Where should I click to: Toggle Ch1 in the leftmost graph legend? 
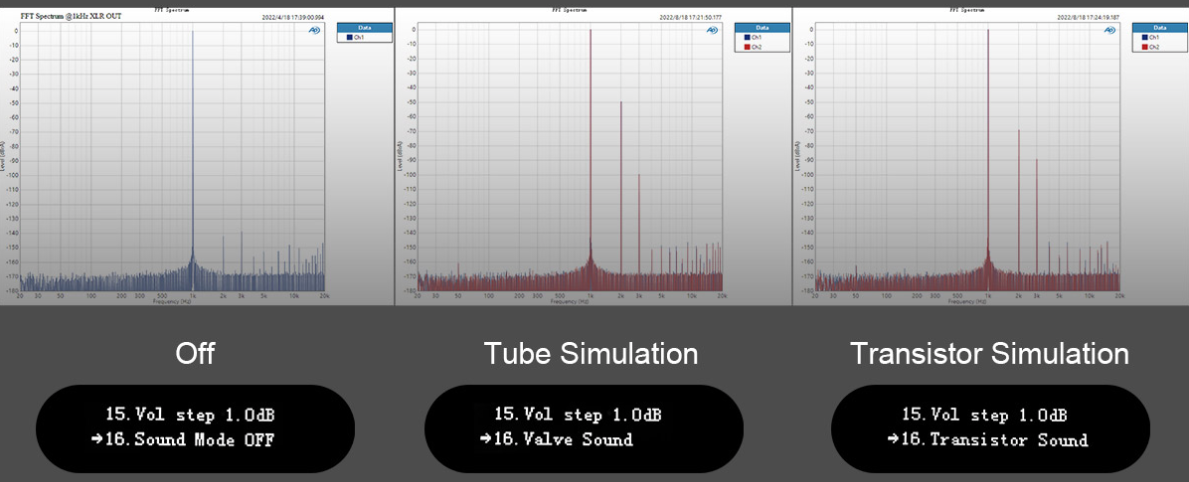click(x=349, y=38)
